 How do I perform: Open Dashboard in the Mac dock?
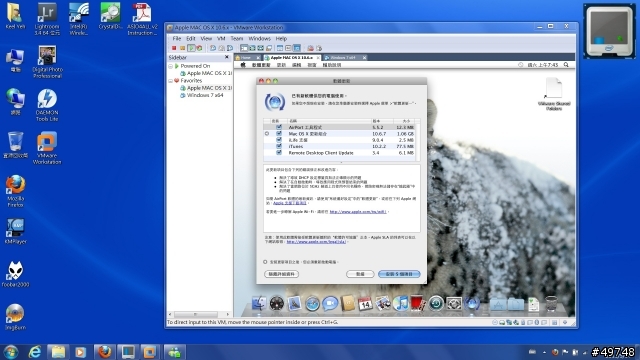click(x=276, y=304)
